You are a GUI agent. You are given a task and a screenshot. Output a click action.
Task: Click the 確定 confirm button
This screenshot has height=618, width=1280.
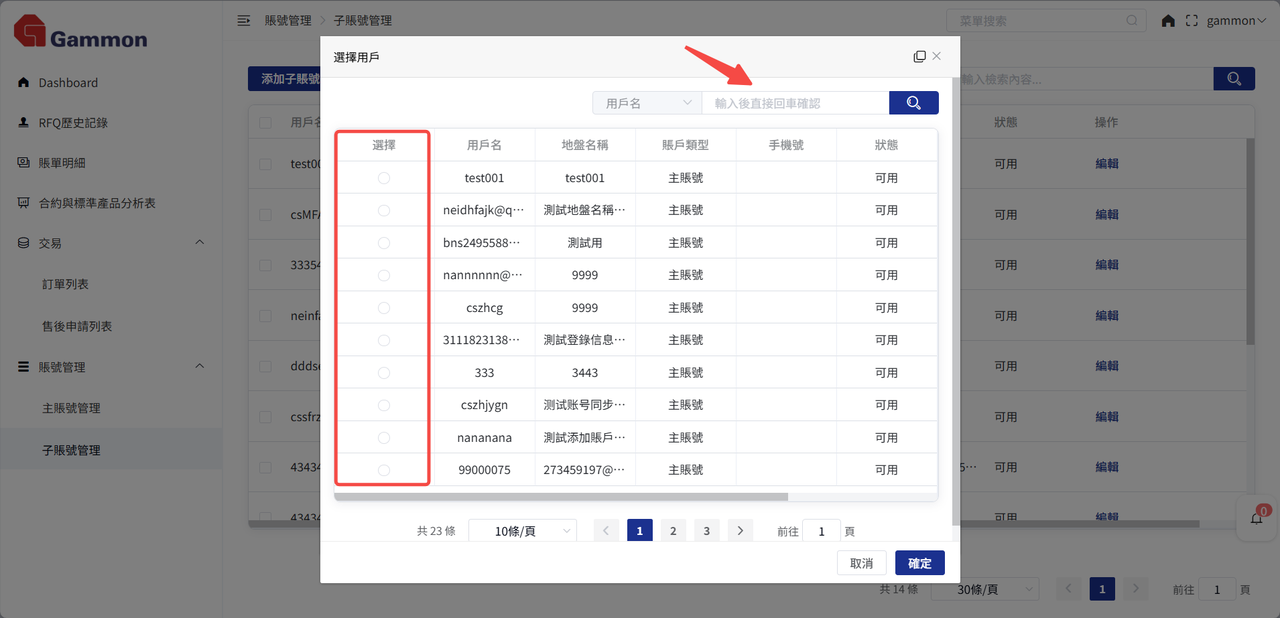919,563
